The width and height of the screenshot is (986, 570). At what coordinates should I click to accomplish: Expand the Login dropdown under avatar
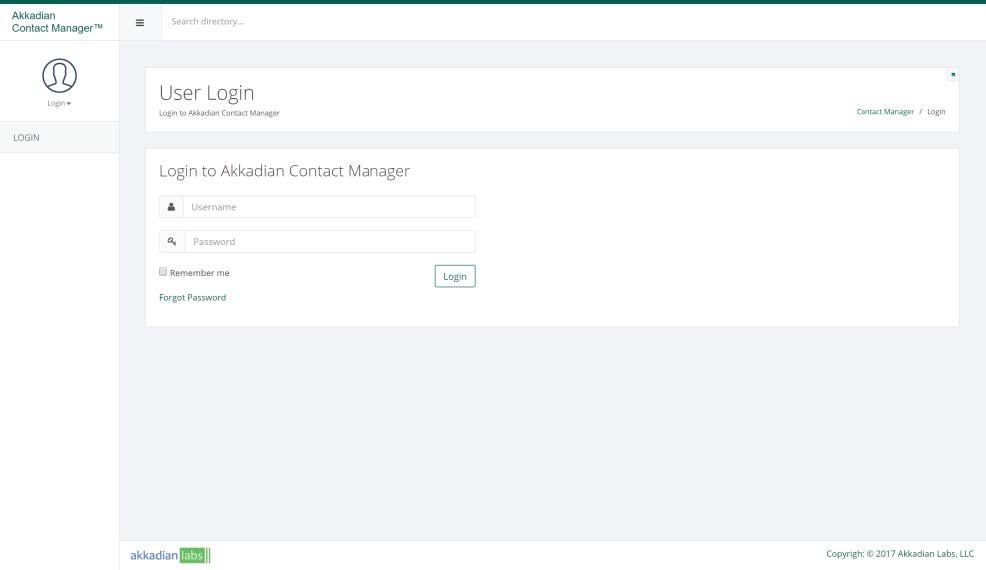[59, 103]
